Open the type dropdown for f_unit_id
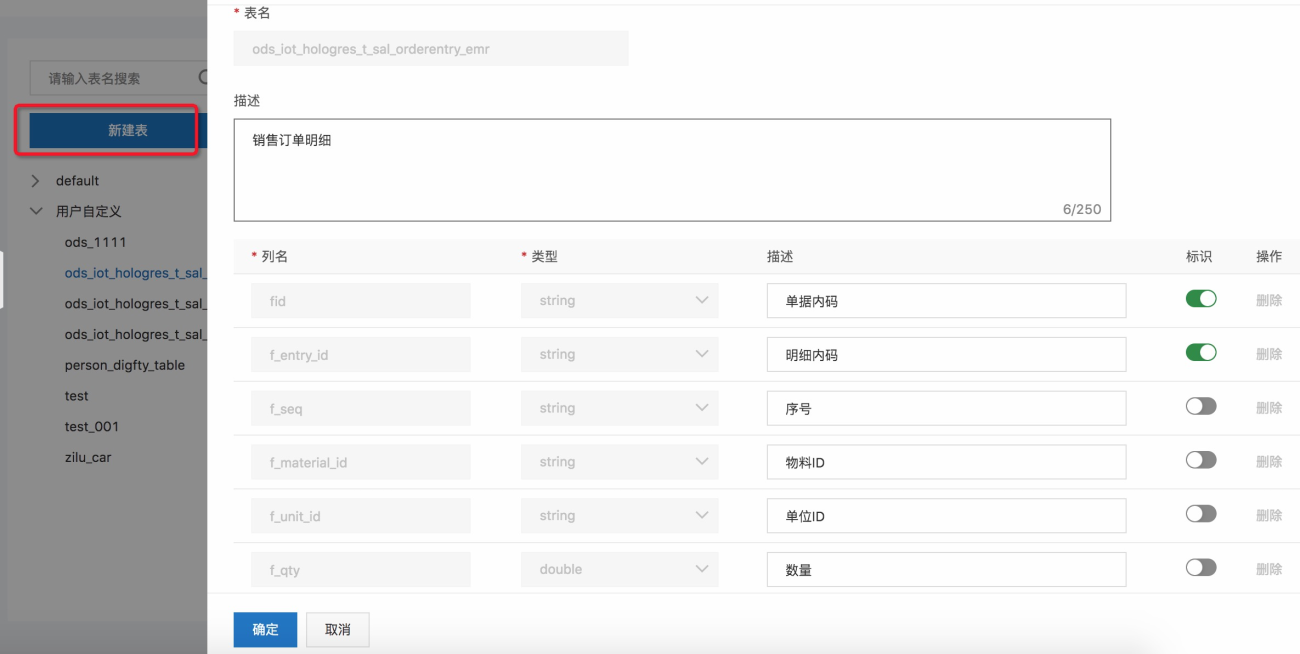The width and height of the screenshot is (1300, 654). tap(620, 516)
